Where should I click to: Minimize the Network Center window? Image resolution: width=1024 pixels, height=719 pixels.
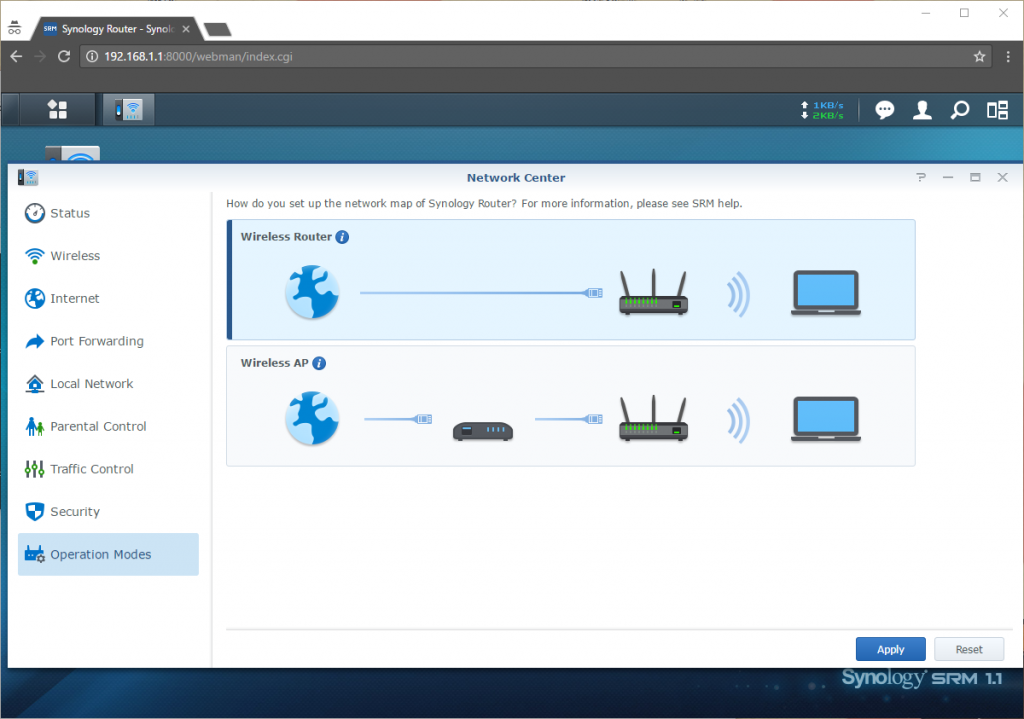coord(948,178)
